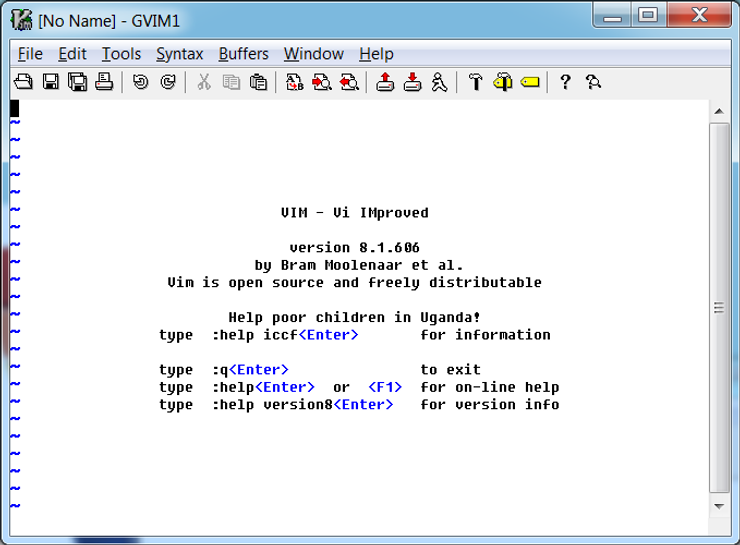
Task: Click the Jump to tag icon
Action: [x=529, y=83]
